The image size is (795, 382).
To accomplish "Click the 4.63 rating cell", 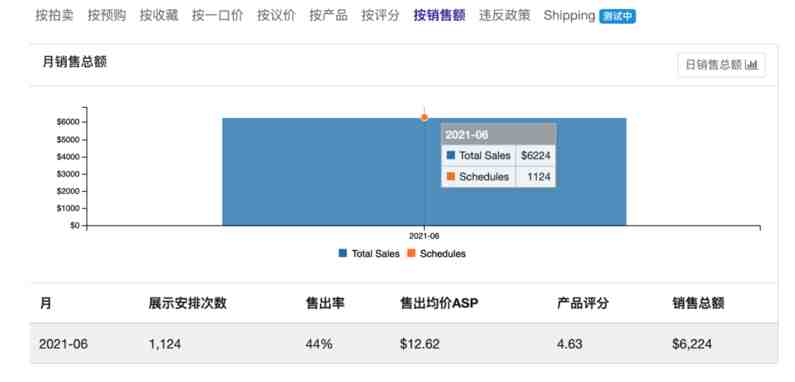I will point(569,344).
